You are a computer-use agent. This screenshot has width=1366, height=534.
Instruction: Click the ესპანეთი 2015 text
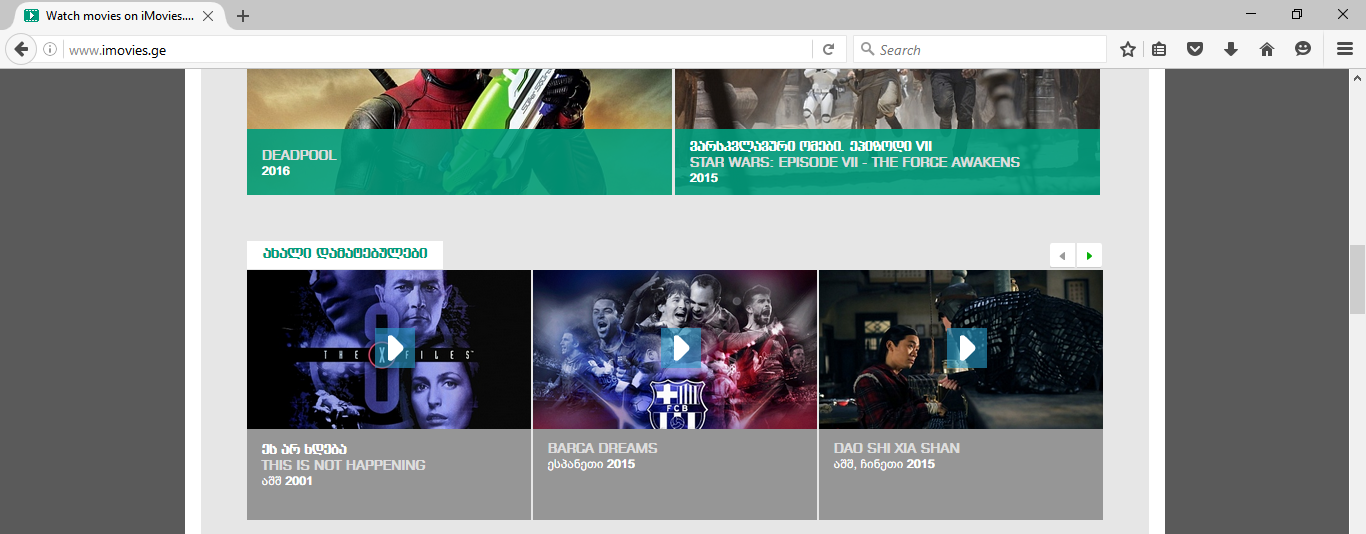coord(591,464)
